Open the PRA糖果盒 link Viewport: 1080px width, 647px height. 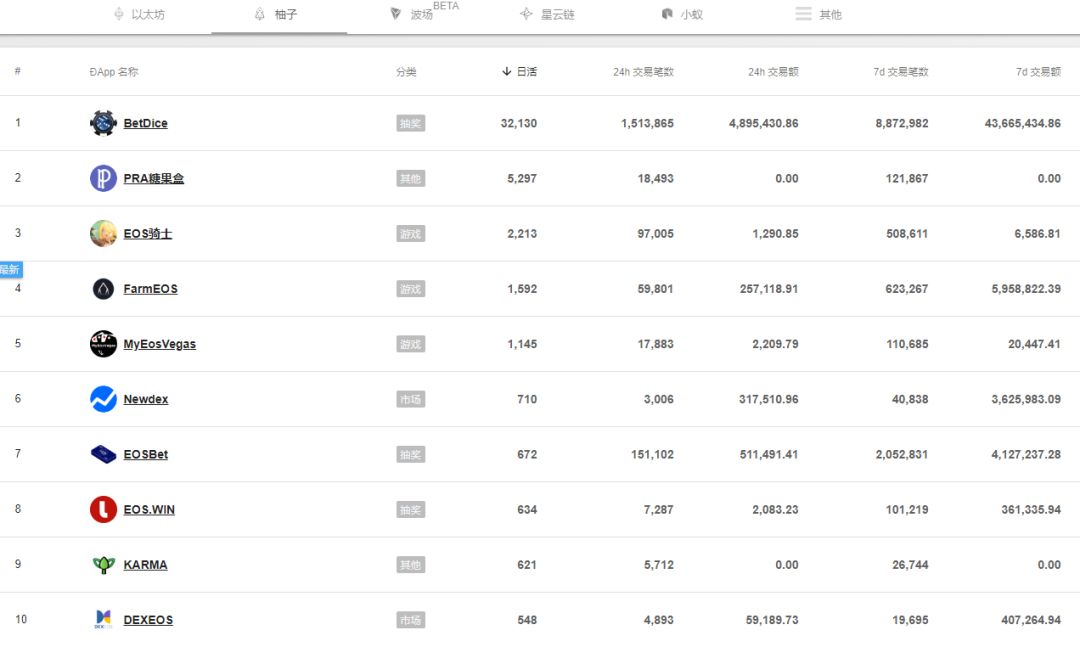pos(154,178)
